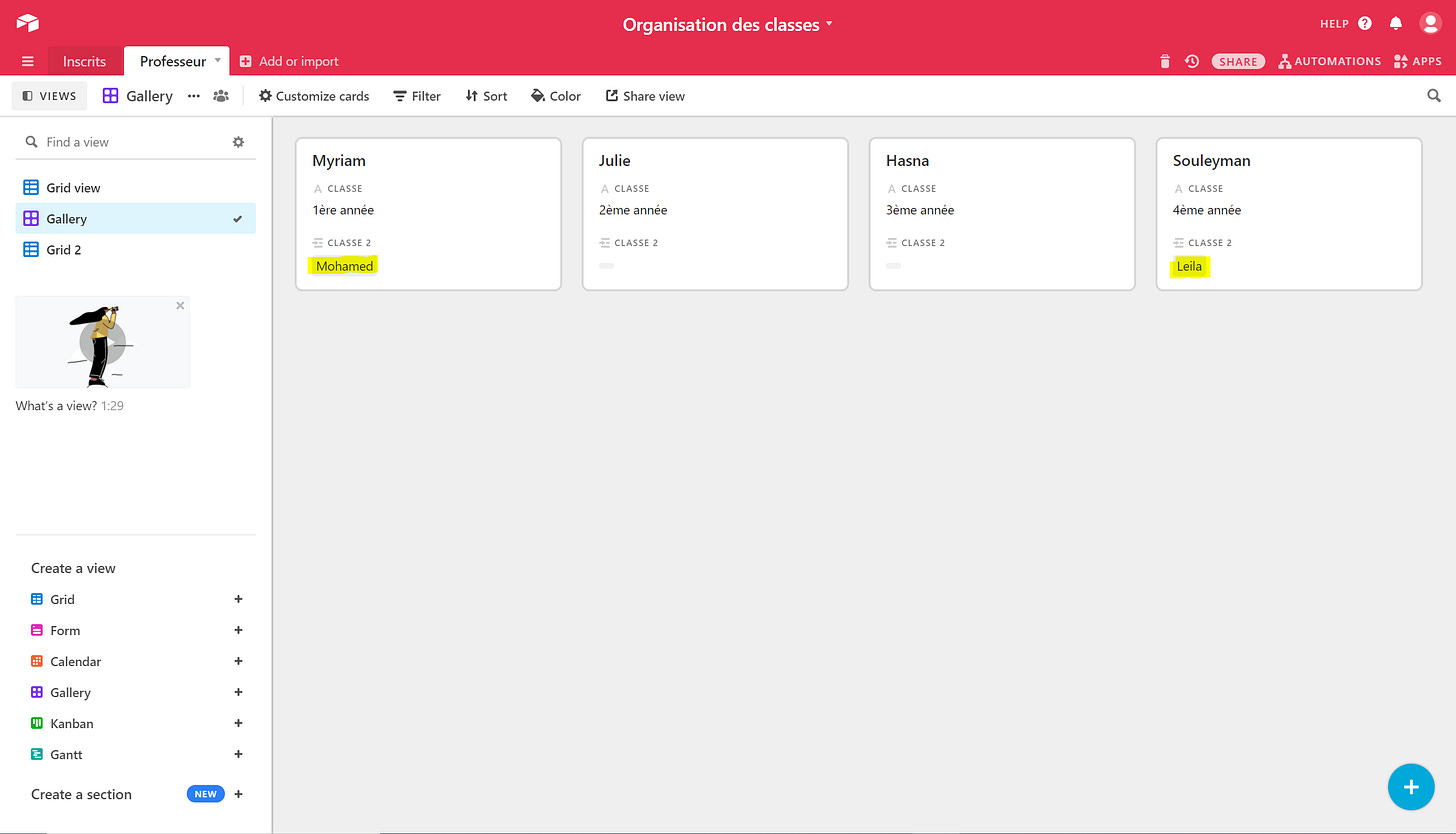
Task: Click Share view
Action: click(x=645, y=96)
